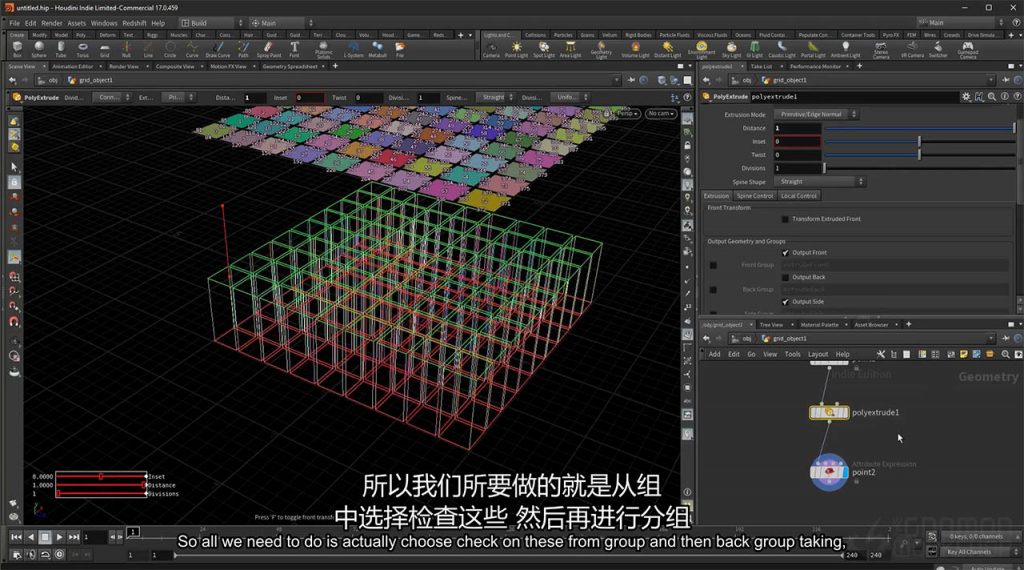The image size is (1024, 570).
Task: Add a Distant Light from shelf
Action: (667, 49)
